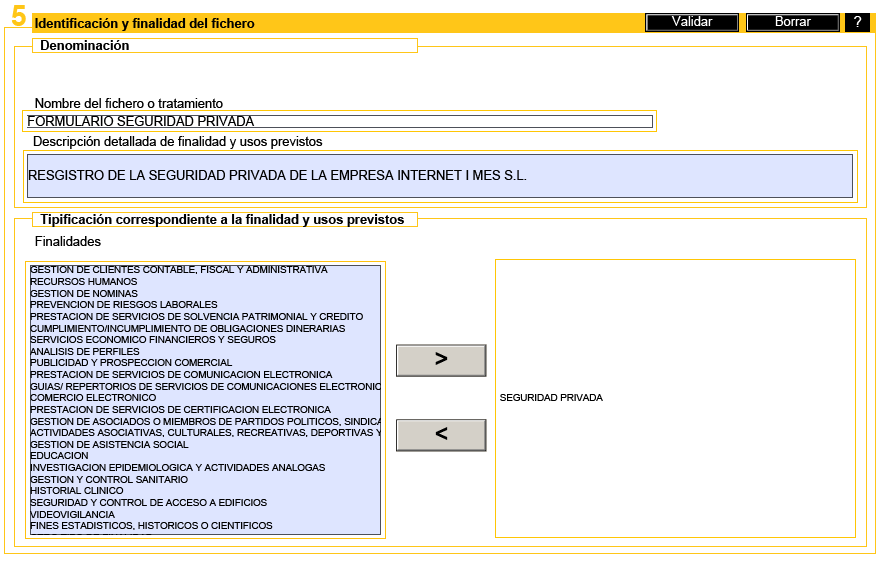The width and height of the screenshot is (883, 563).
Task: Select GESTION DE ASOCIADOS O MIEMBROS DE PARTIDOS entry
Action: [x=205, y=421]
